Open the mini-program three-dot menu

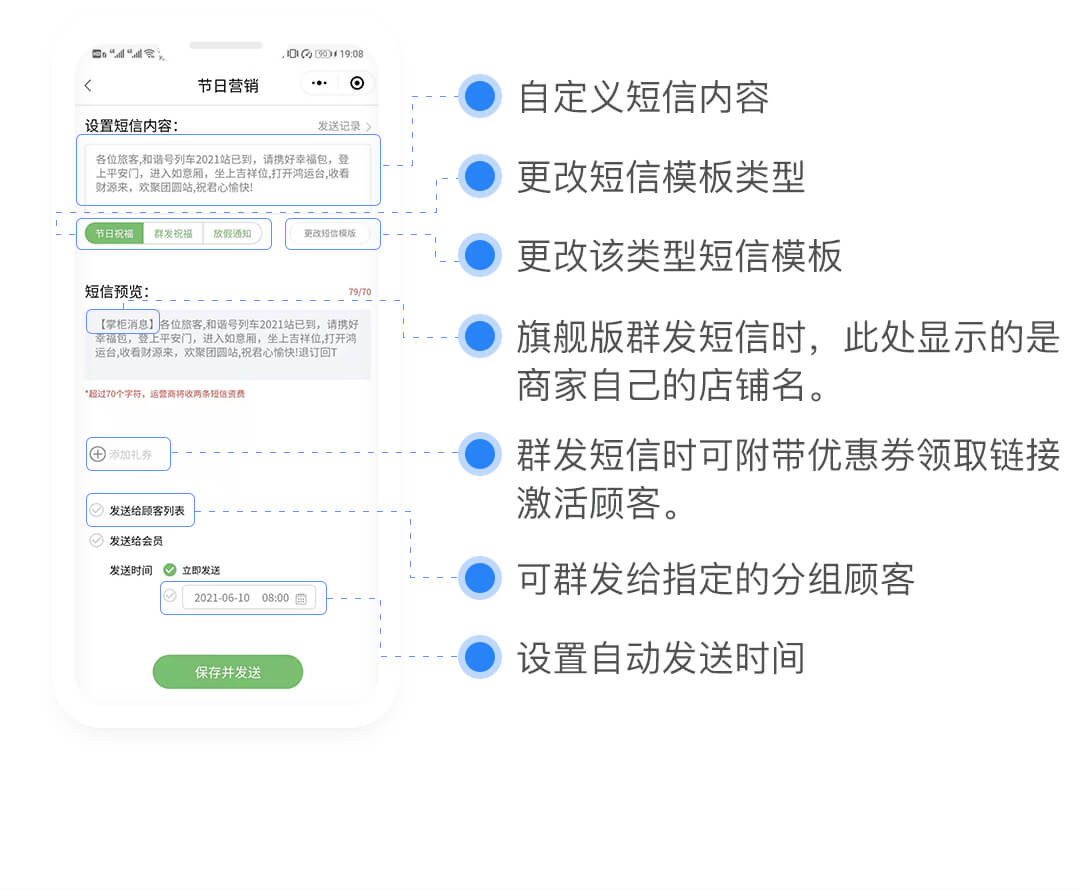[x=319, y=84]
